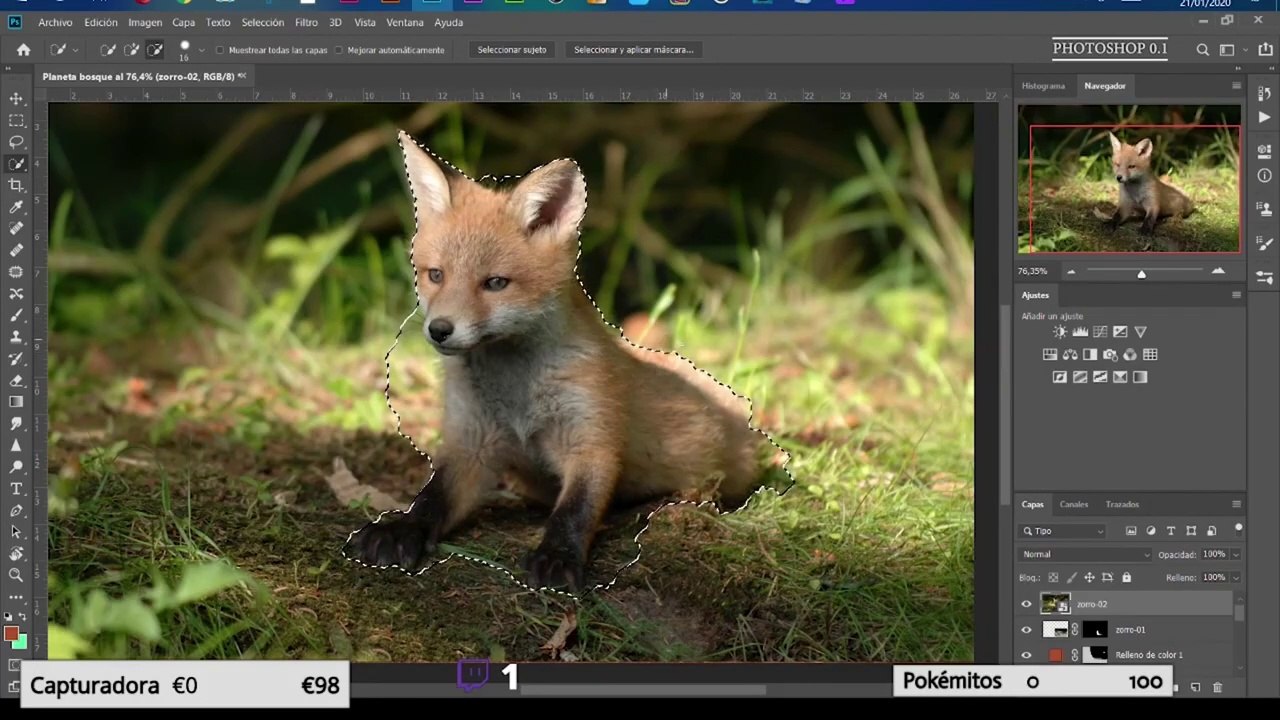The width and height of the screenshot is (1280, 720).
Task: Open the Actions play panel icon
Action: click(x=1265, y=117)
